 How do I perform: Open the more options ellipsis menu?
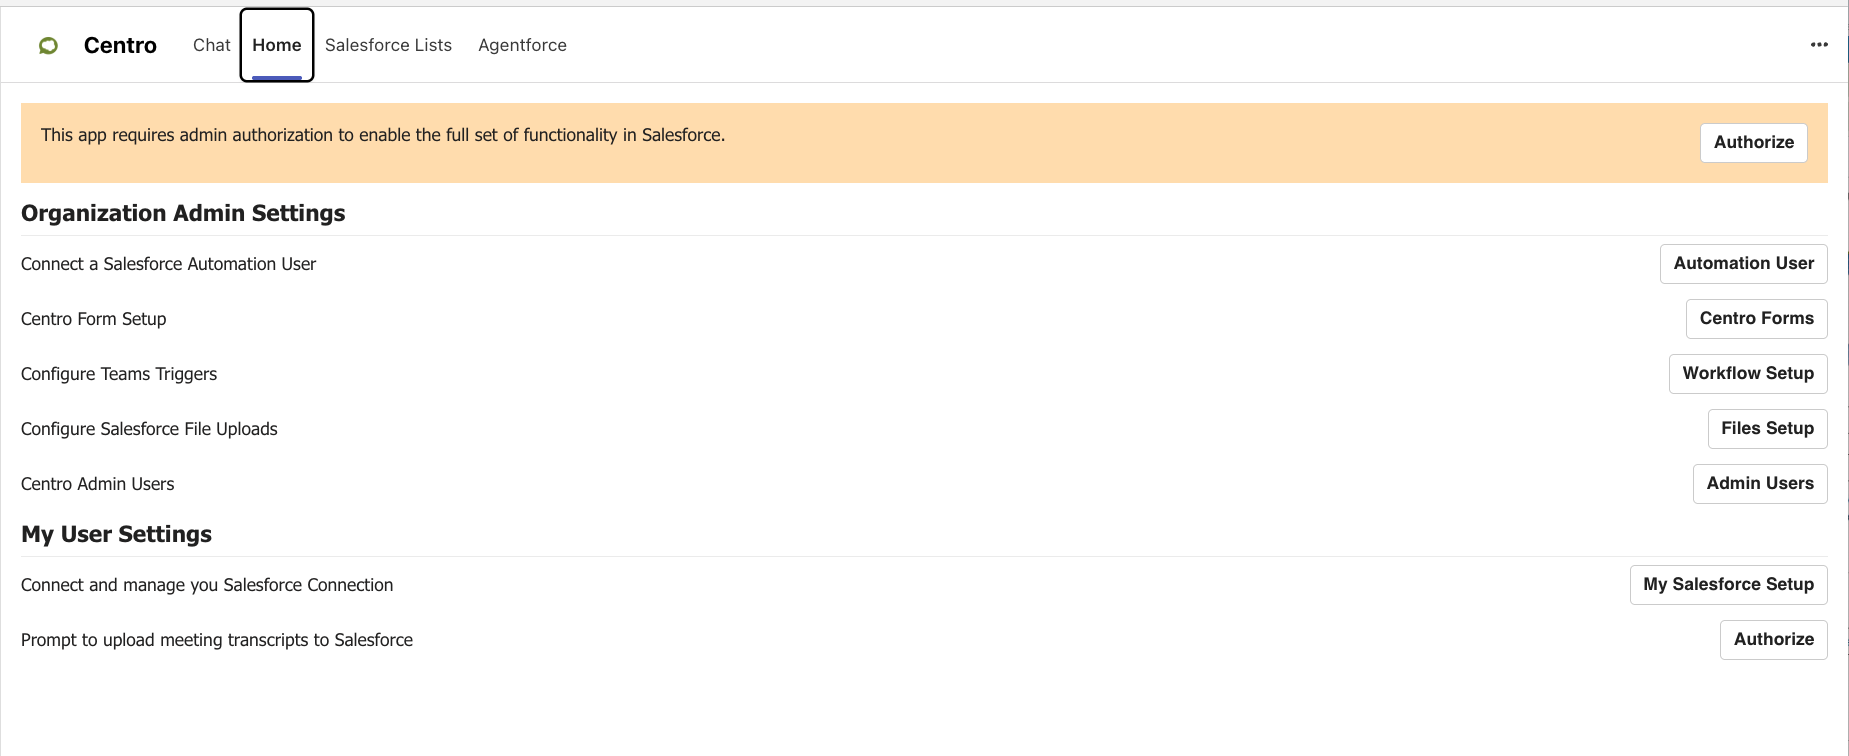1819,45
